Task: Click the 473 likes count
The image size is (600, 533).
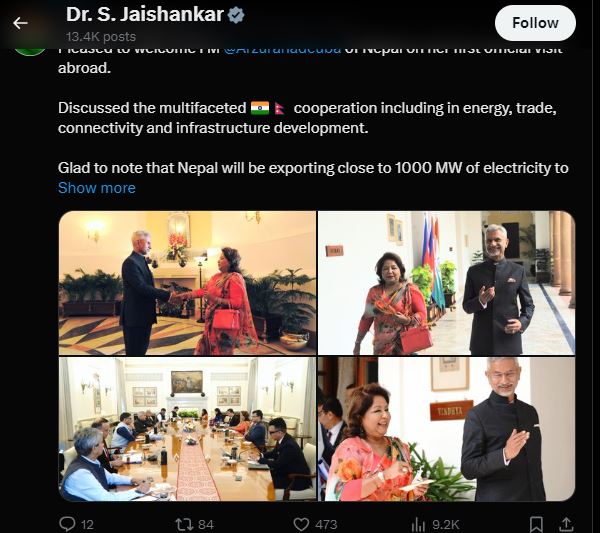Action: (x=326, y=524)
